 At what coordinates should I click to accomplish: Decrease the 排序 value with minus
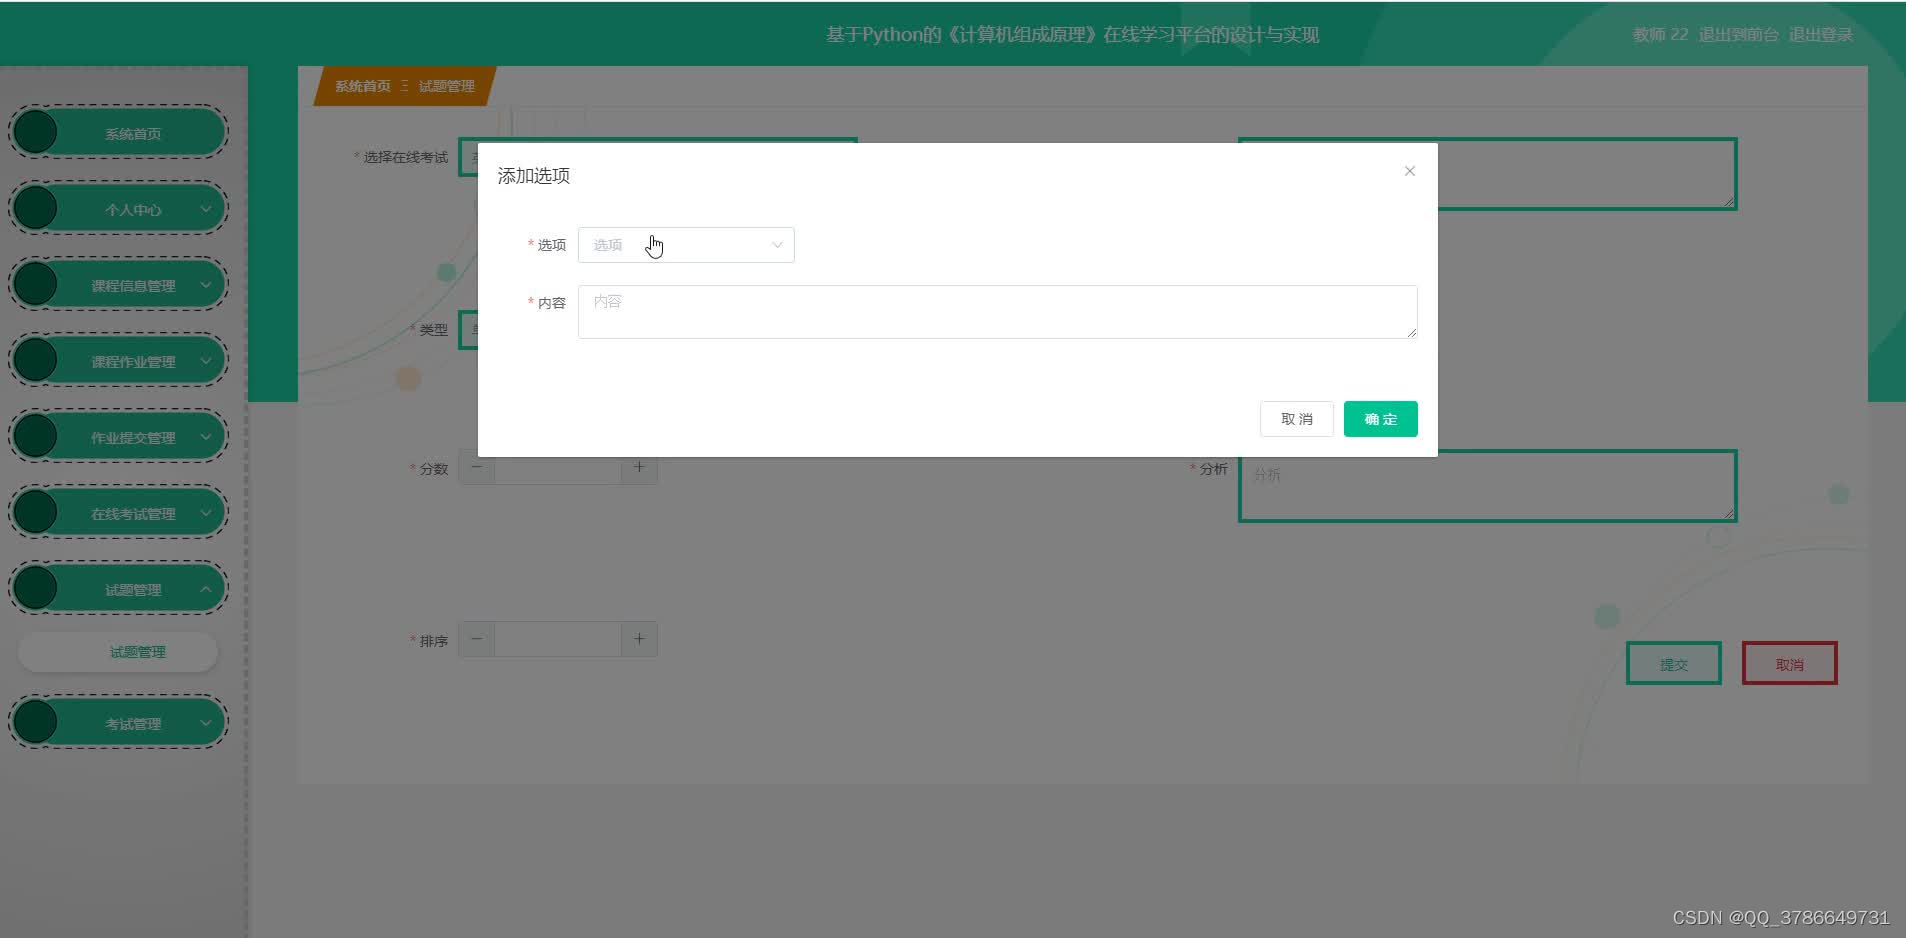[x=477, y=639]
